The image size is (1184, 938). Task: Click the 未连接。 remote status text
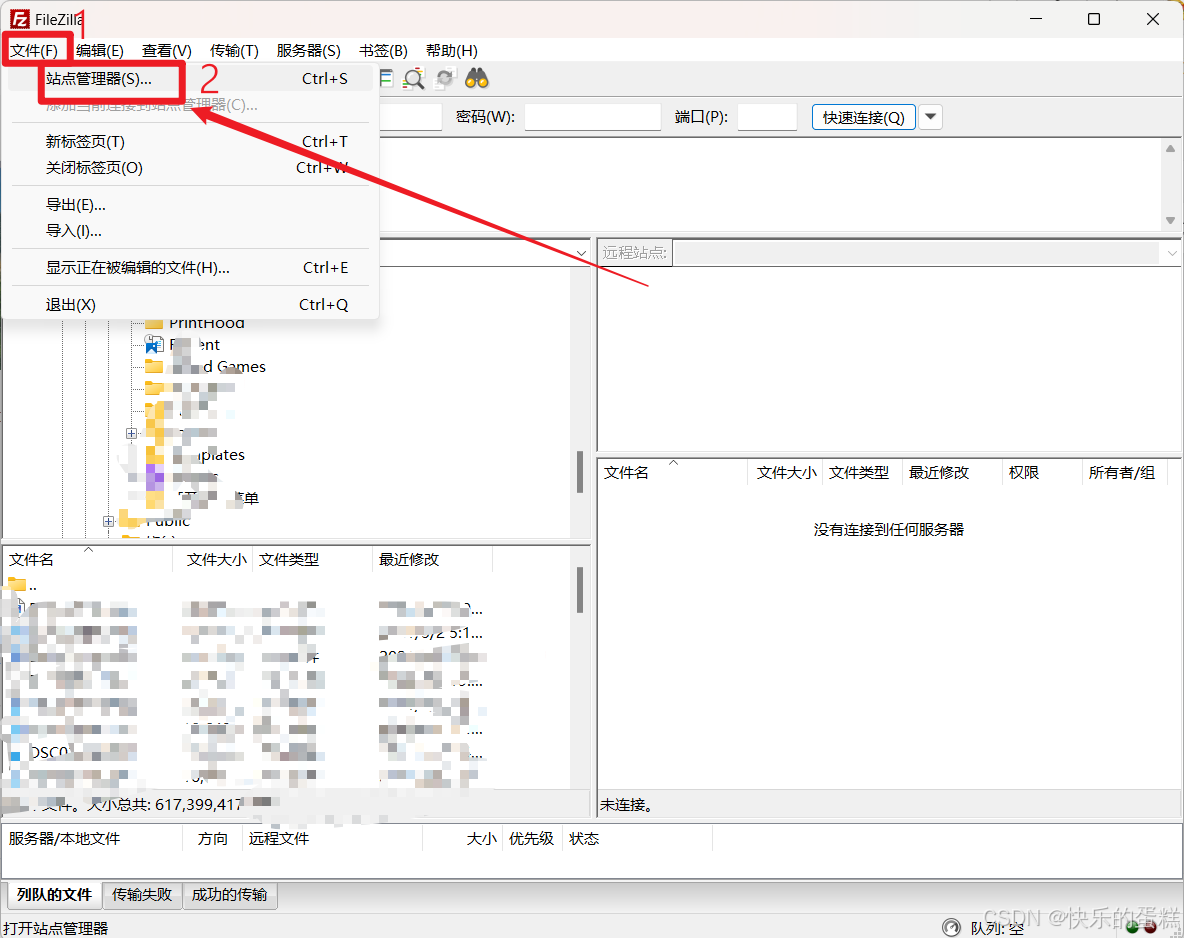[627, 805]
